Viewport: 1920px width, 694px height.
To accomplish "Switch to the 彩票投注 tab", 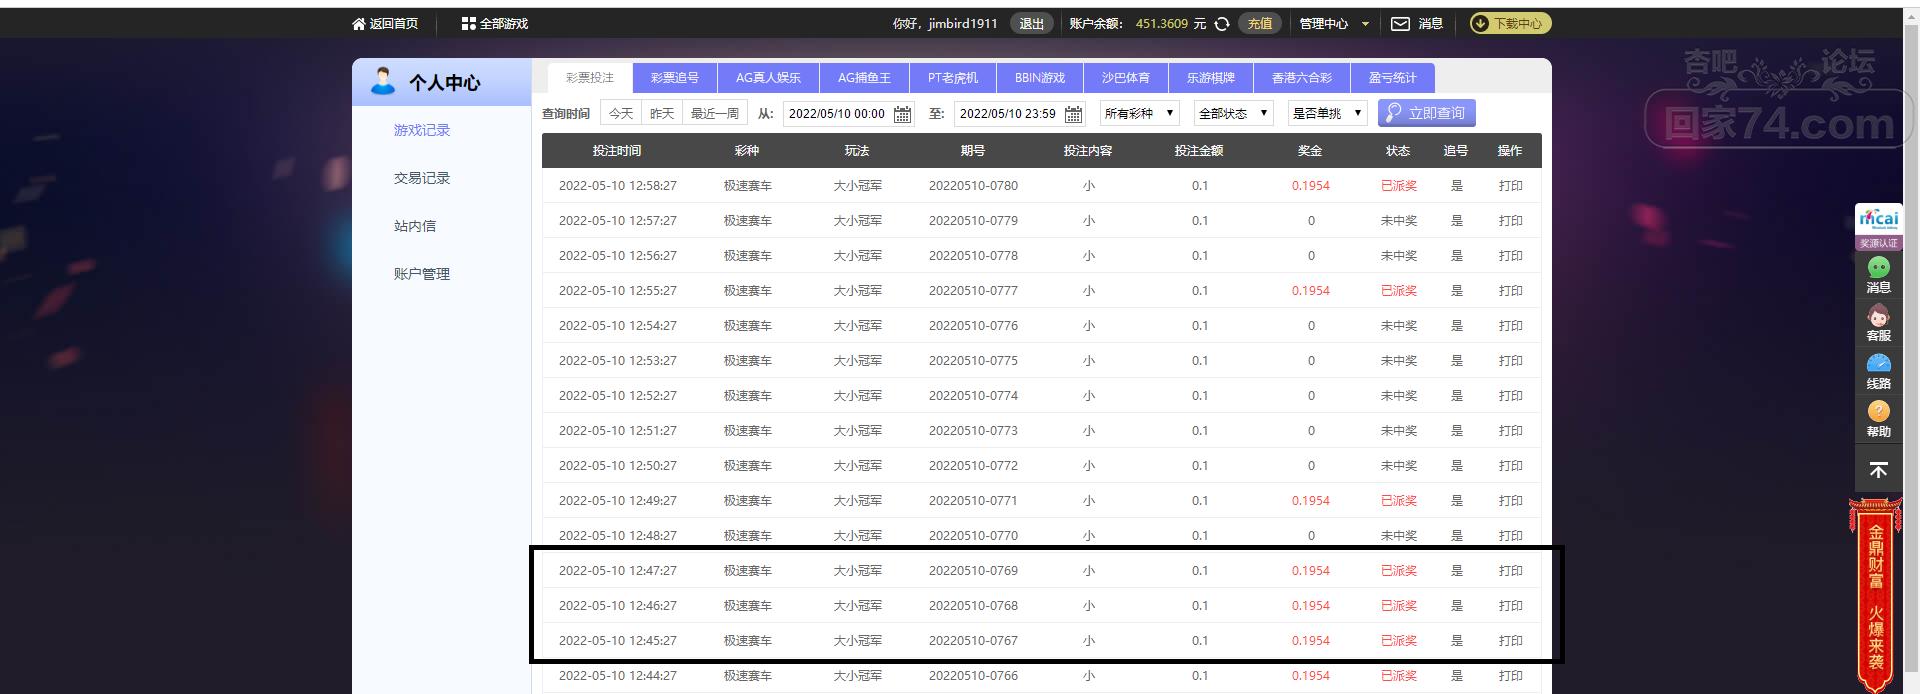I will (590, 77).
